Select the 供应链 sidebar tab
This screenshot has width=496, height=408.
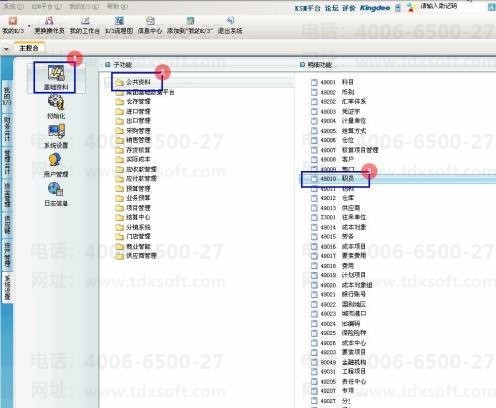click(x=7, y=224)
